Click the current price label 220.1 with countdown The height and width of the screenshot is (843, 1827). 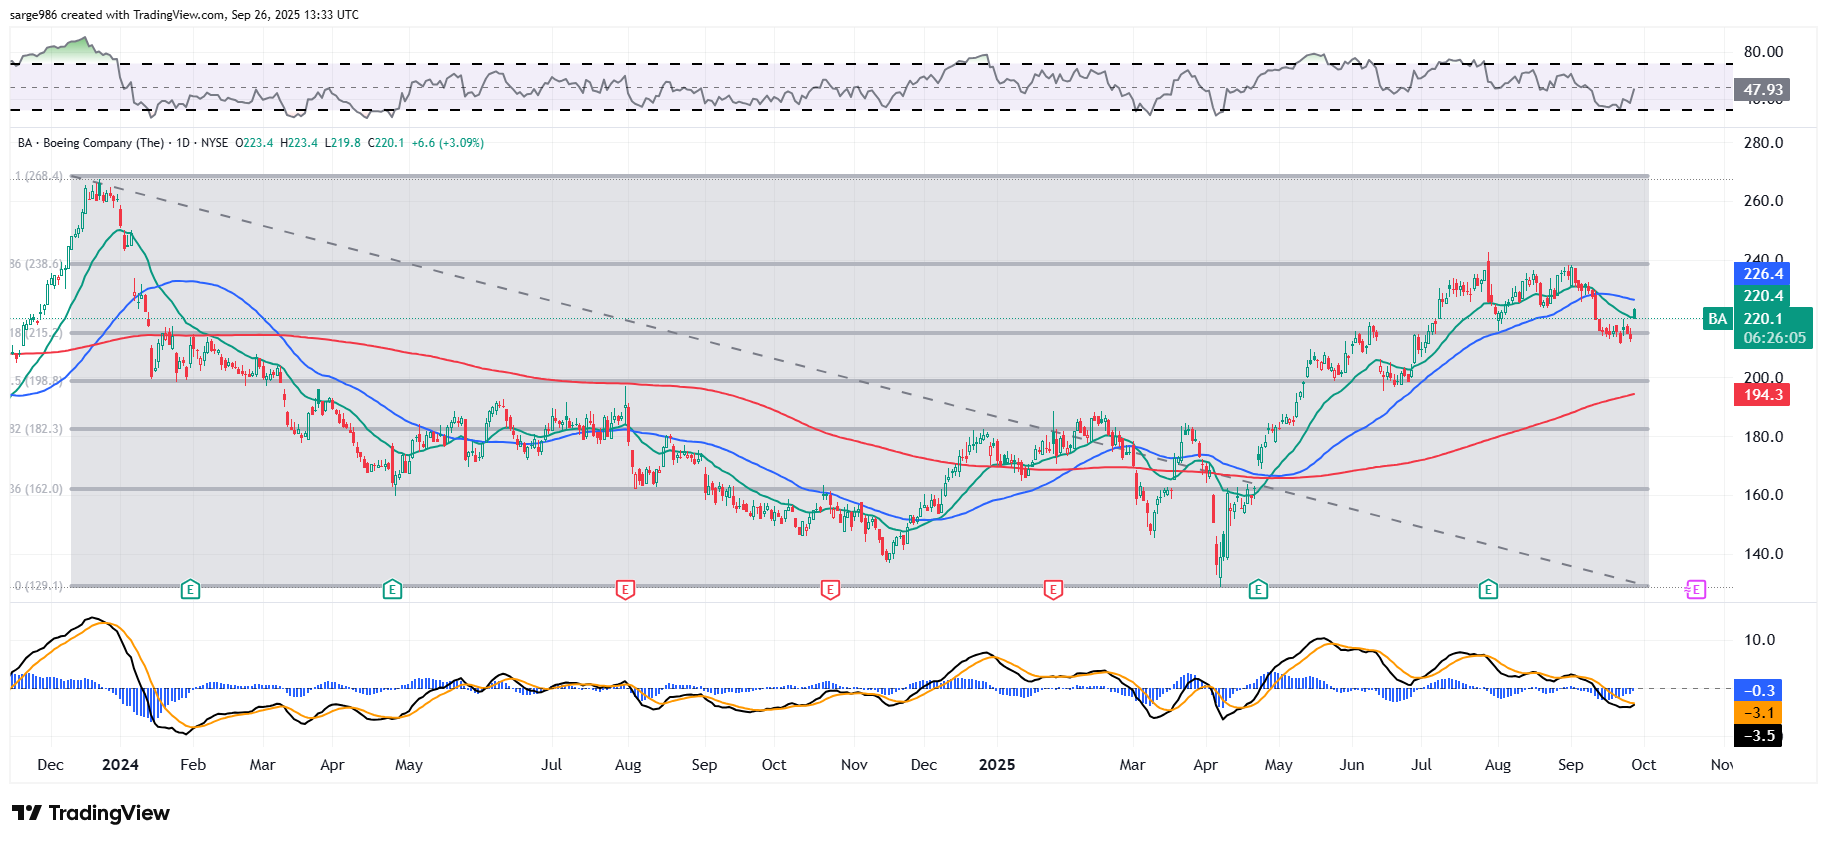1773,328
